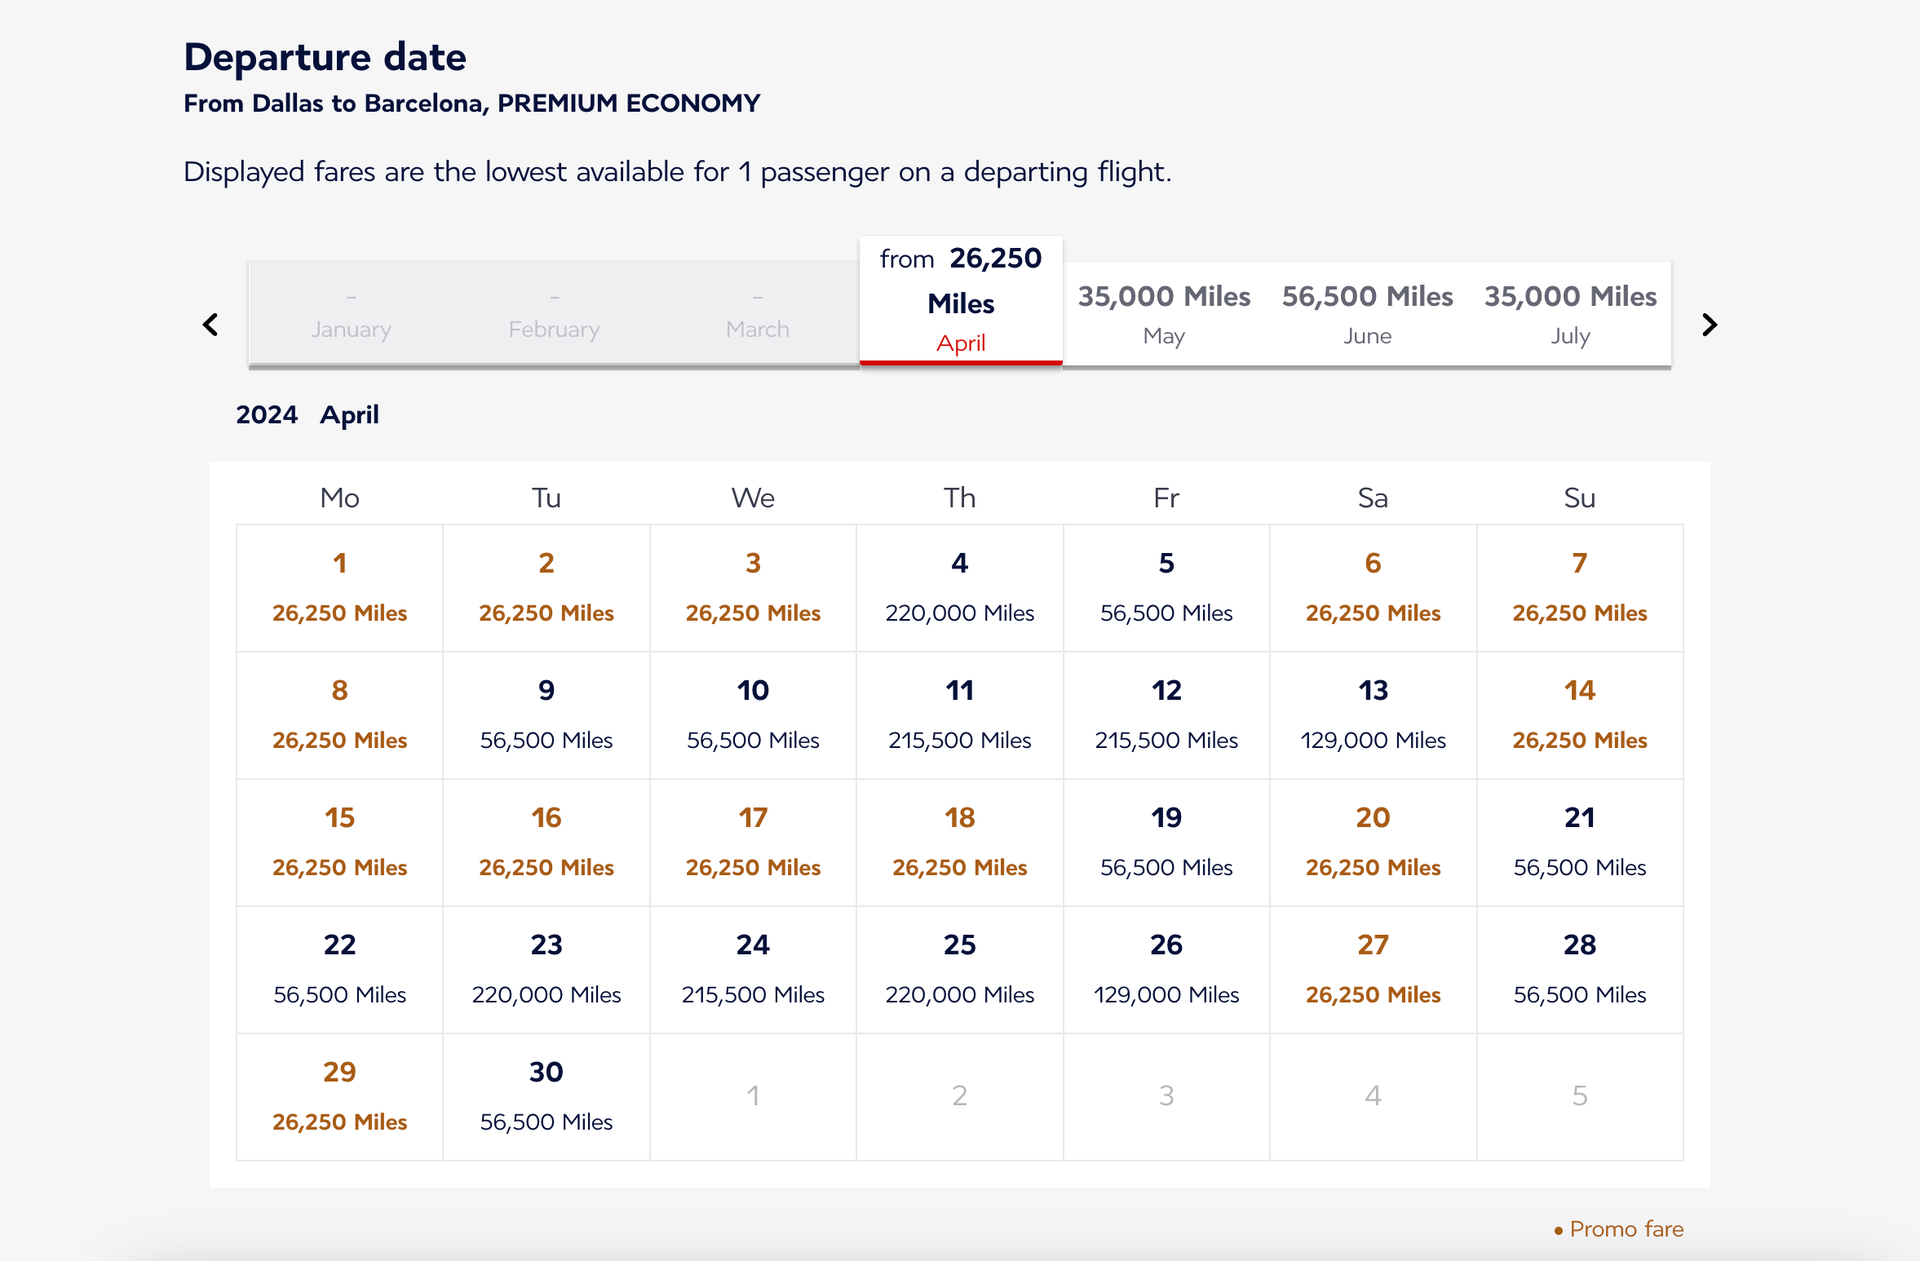Click the right chevron to view later months
This screenshot has width=1920, height=1261.
[x=1709, y=324]
